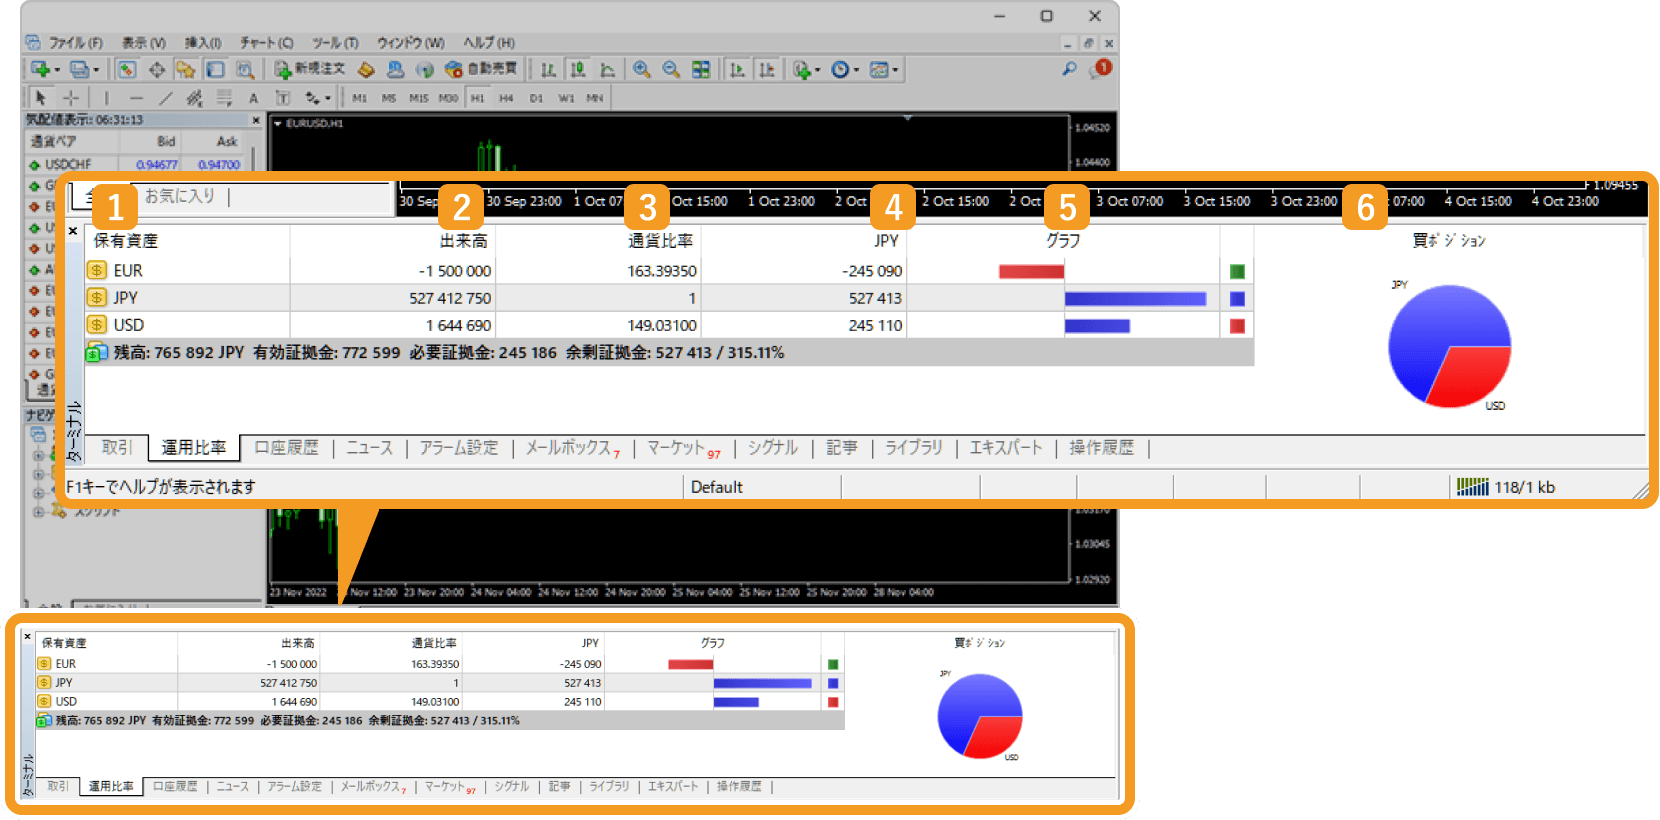Image resolution: width=1660 pixels, height=820 pixels.
Task: Select the text label tool marked A
Action: (x=253, y=98)
